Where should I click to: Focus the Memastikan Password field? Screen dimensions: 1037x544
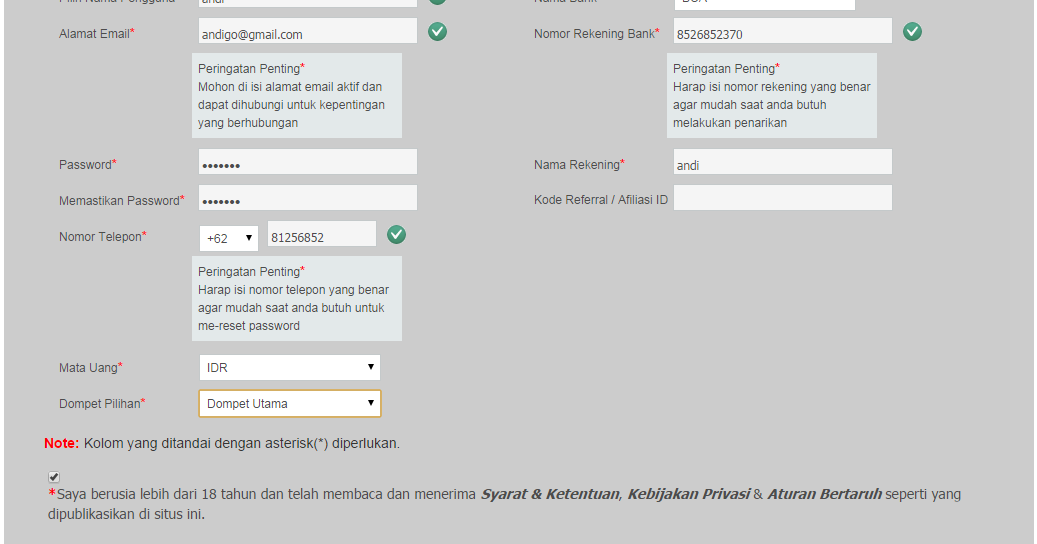308,198
